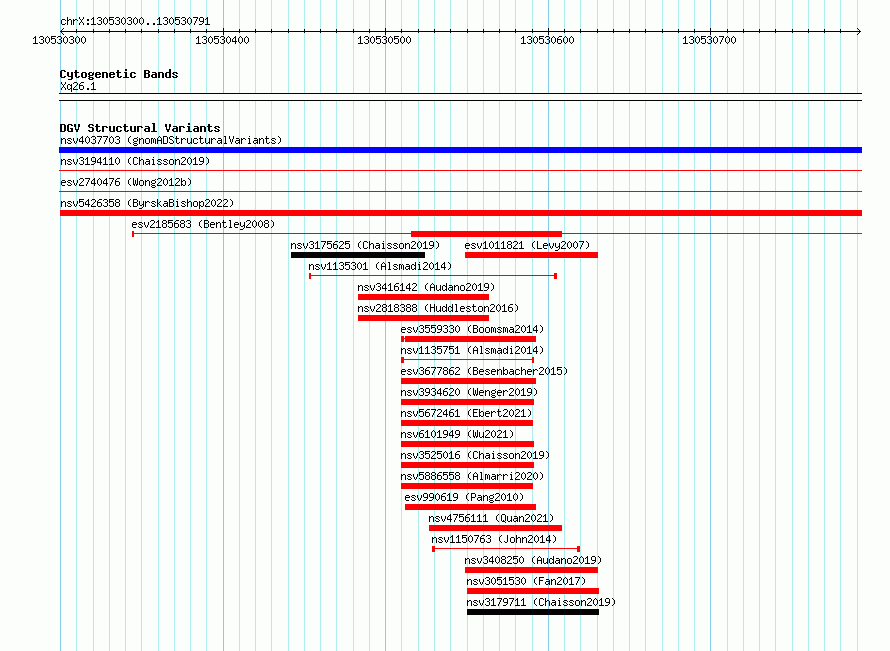Open esv3677862 (Besenbacher2015) label
This screenshot has width=890, height=651.
pos(484,371)
